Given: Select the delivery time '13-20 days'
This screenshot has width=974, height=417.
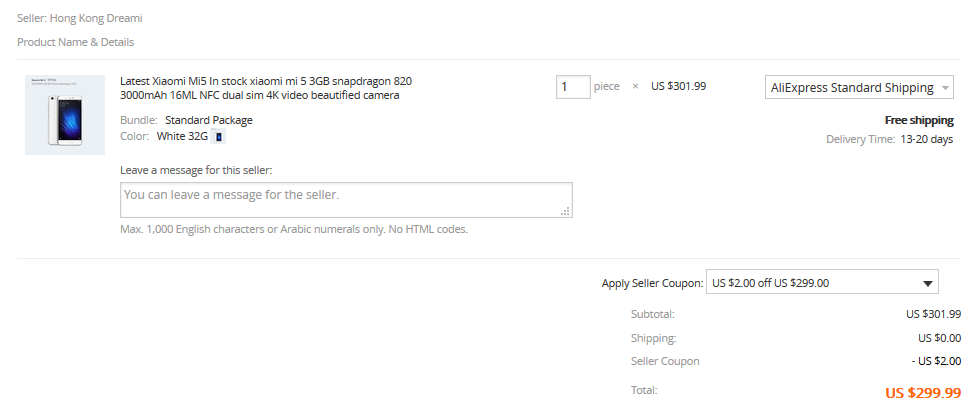Looking at the screenshot, I should point(927,139).
